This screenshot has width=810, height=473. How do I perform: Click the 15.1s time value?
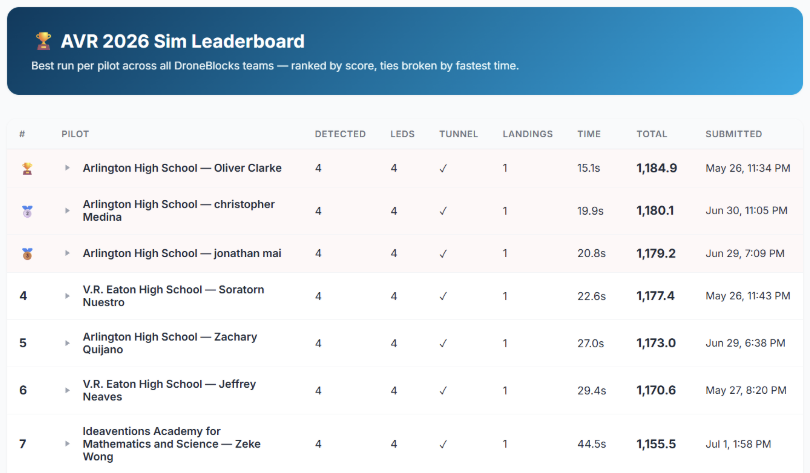[589, 168]
